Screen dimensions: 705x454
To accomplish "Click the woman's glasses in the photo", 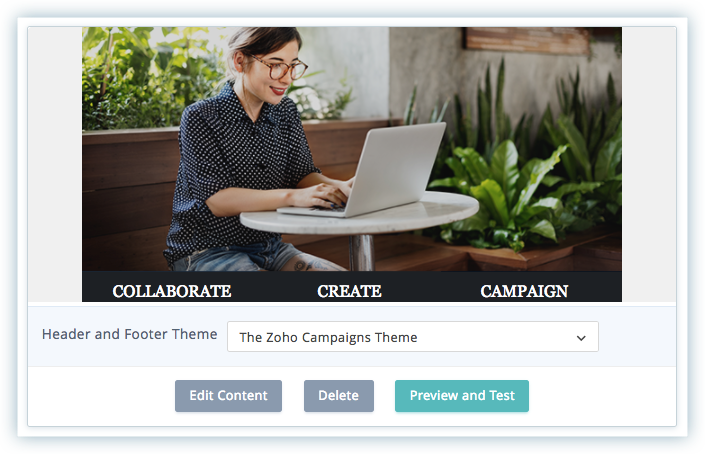I will pyautogui.click(x=280, y=68).
